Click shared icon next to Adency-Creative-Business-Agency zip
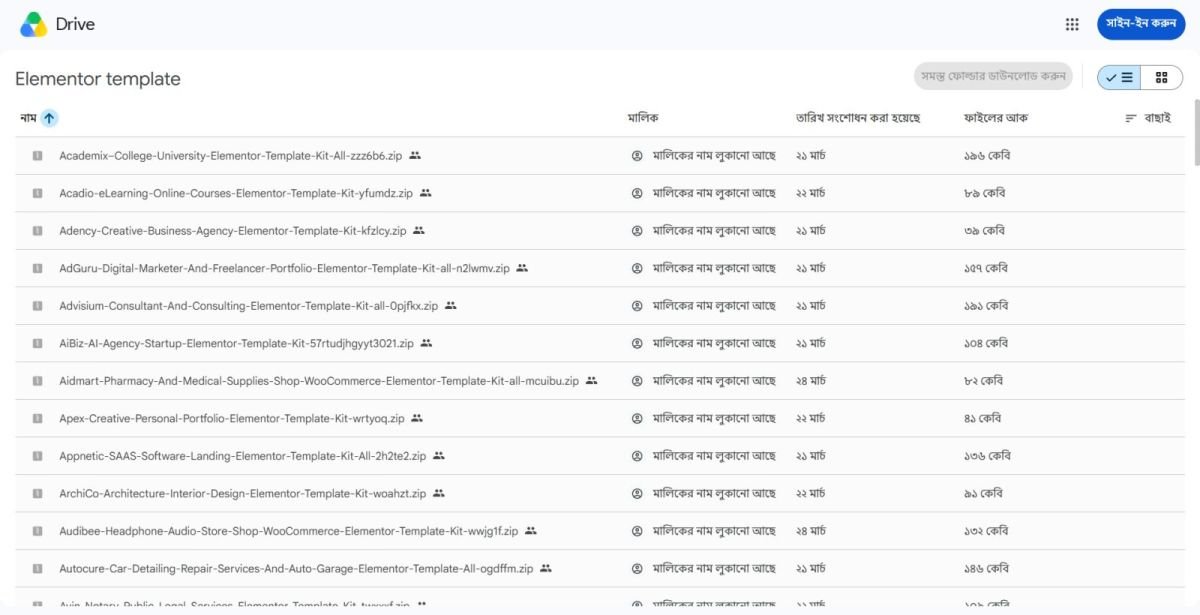The height and width of the screenshot is (615, 1200). [x=419, y=231]
